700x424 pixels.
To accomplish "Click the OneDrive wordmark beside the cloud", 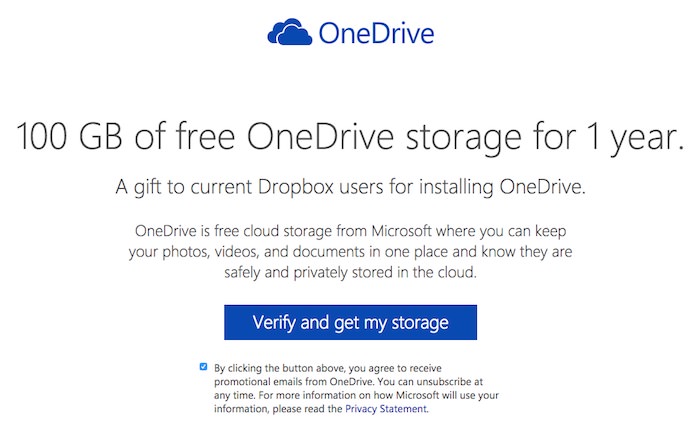I will [376, 33].
